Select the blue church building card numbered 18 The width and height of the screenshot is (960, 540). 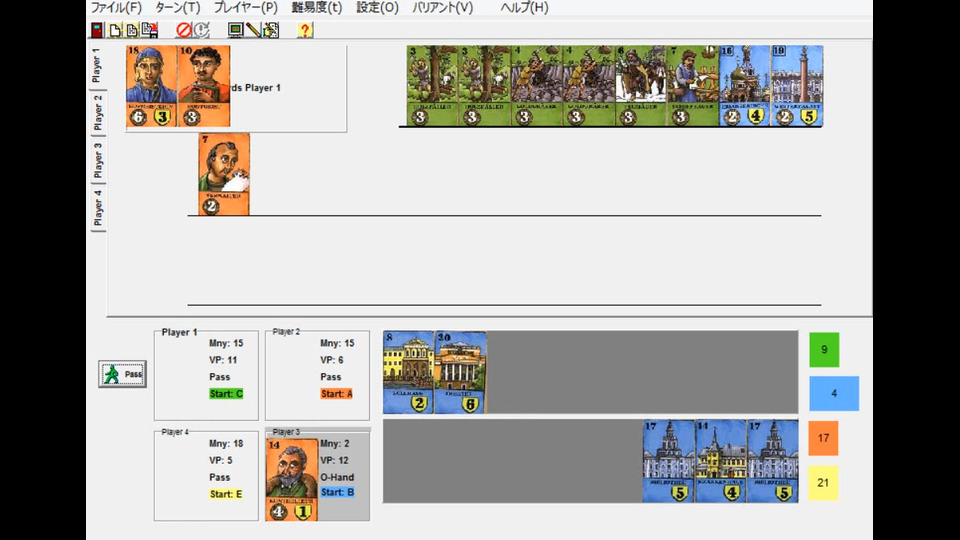[745, 86]
